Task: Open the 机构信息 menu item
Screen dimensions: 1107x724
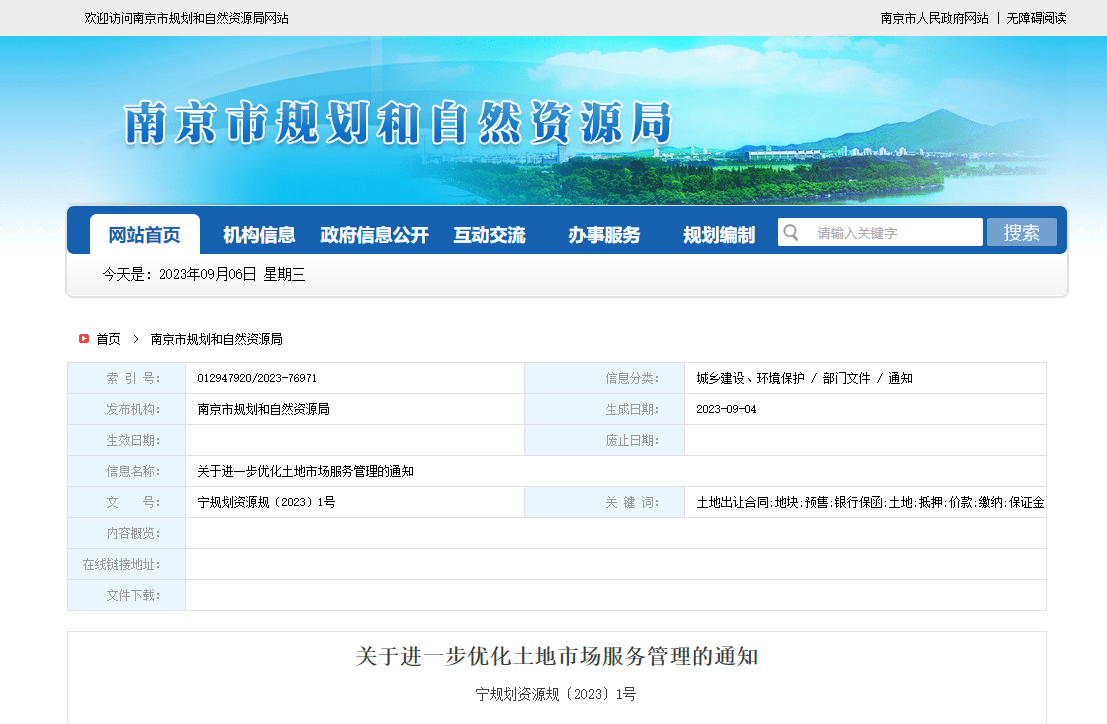Action: (x=259, y=235)
